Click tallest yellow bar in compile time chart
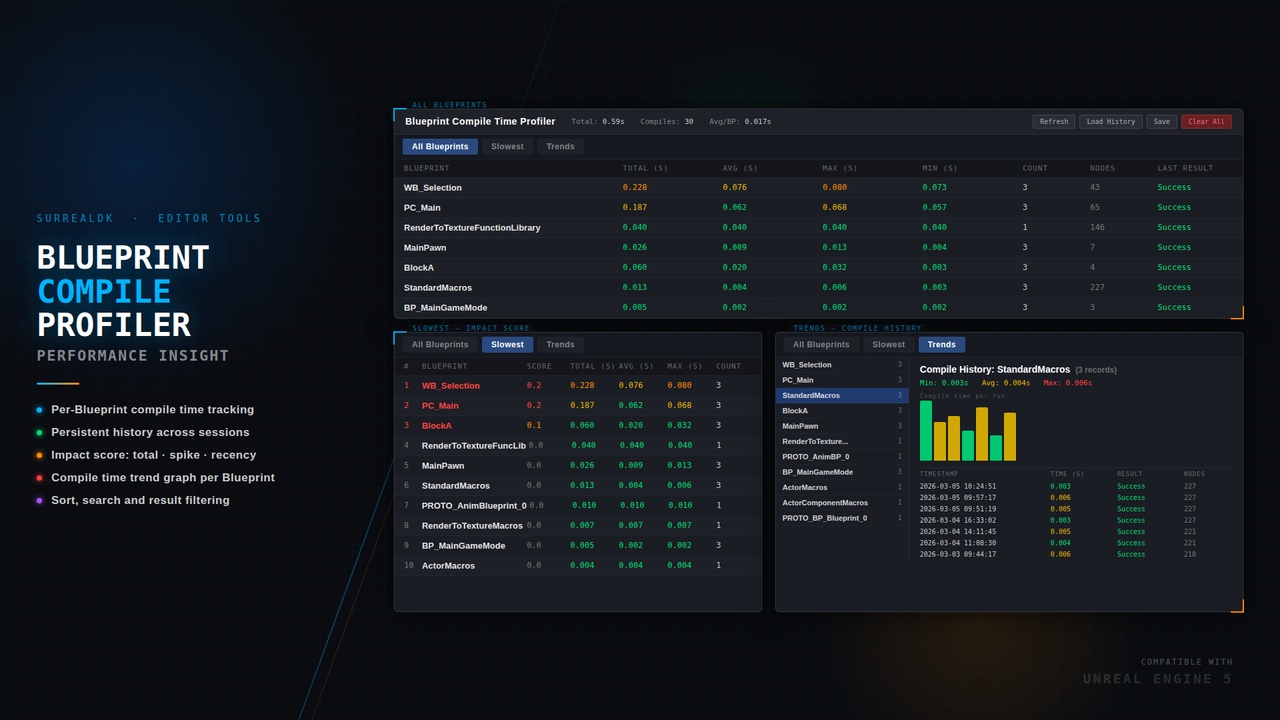The width and height of the screenshot is (1280, 720). click(x=982, y=434)
